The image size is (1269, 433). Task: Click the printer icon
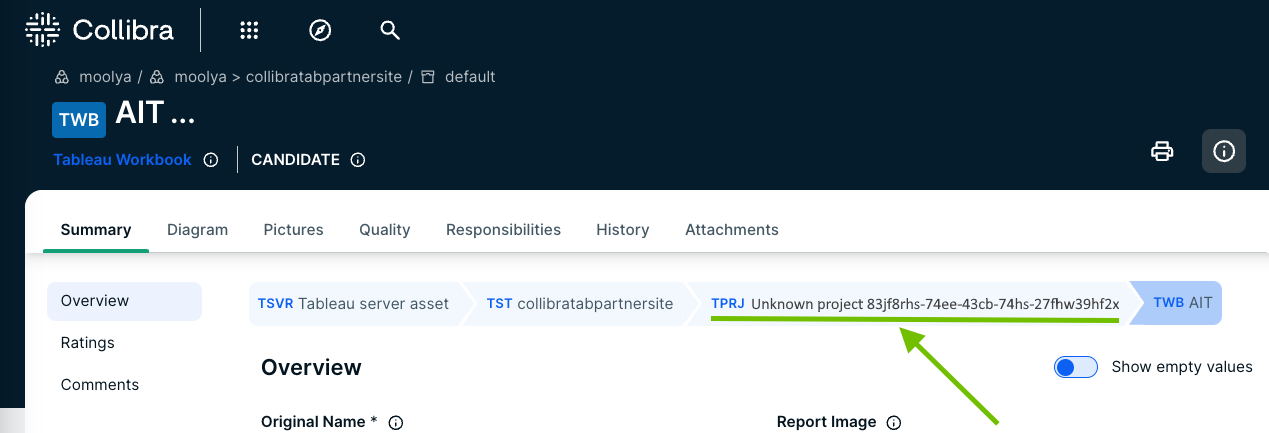tap(1162, 151)
